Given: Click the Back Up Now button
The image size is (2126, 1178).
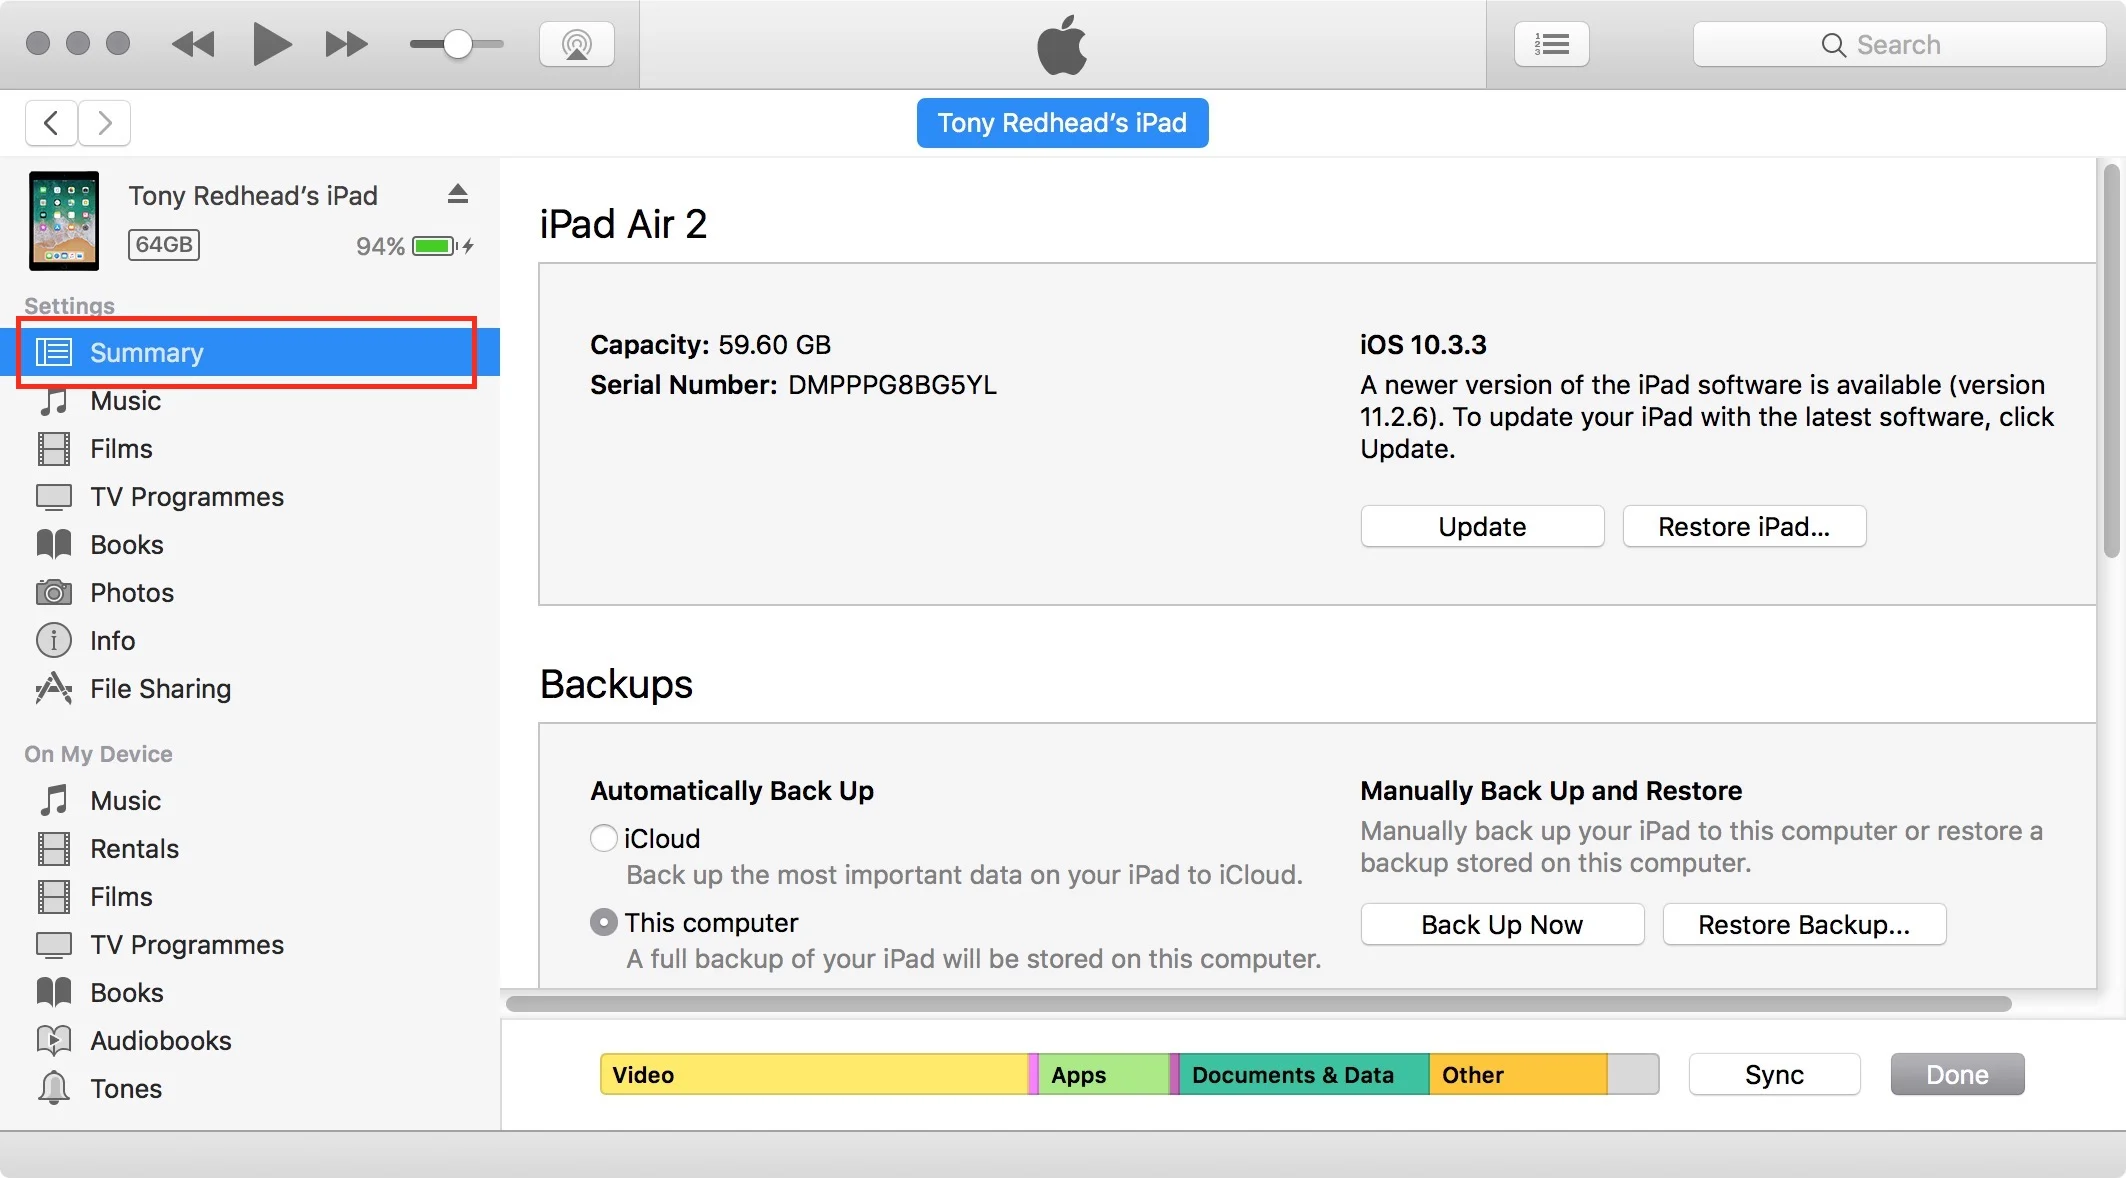Looking at the screenshot, I should [x=1502, y=925].
